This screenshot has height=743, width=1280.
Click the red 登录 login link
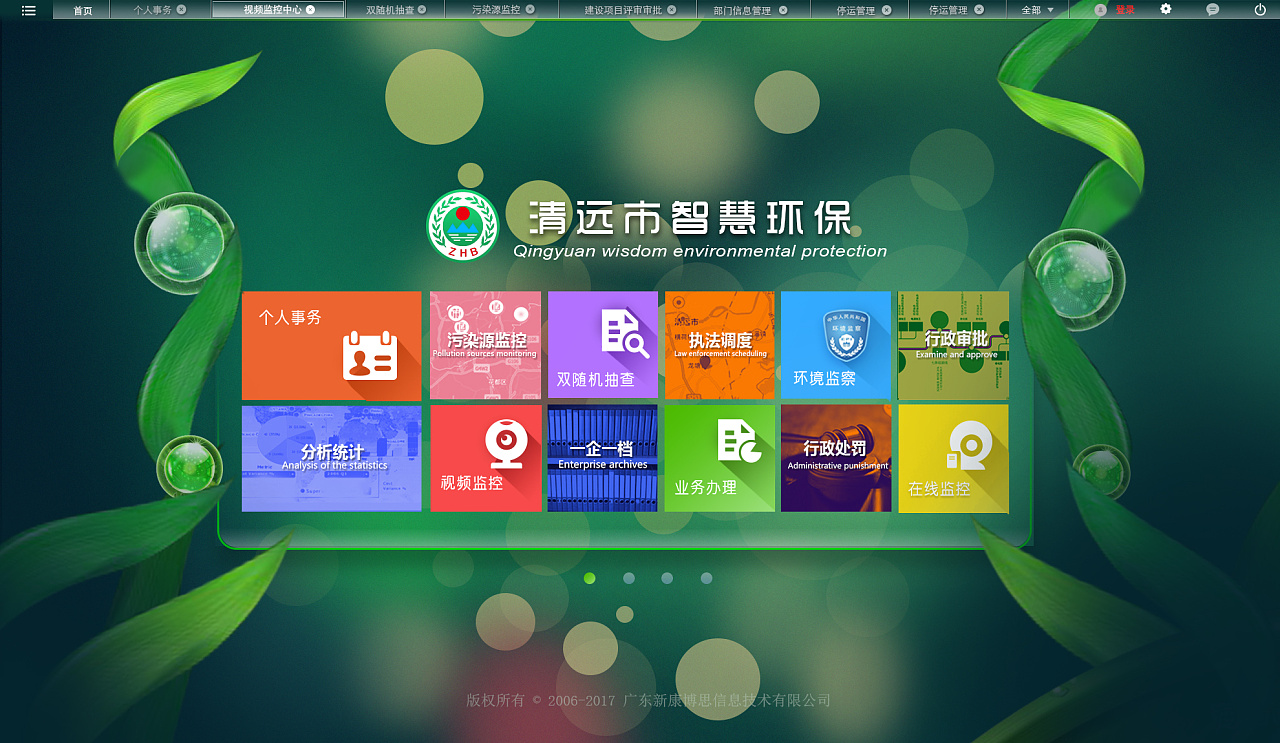click(x=1126, y=9)
